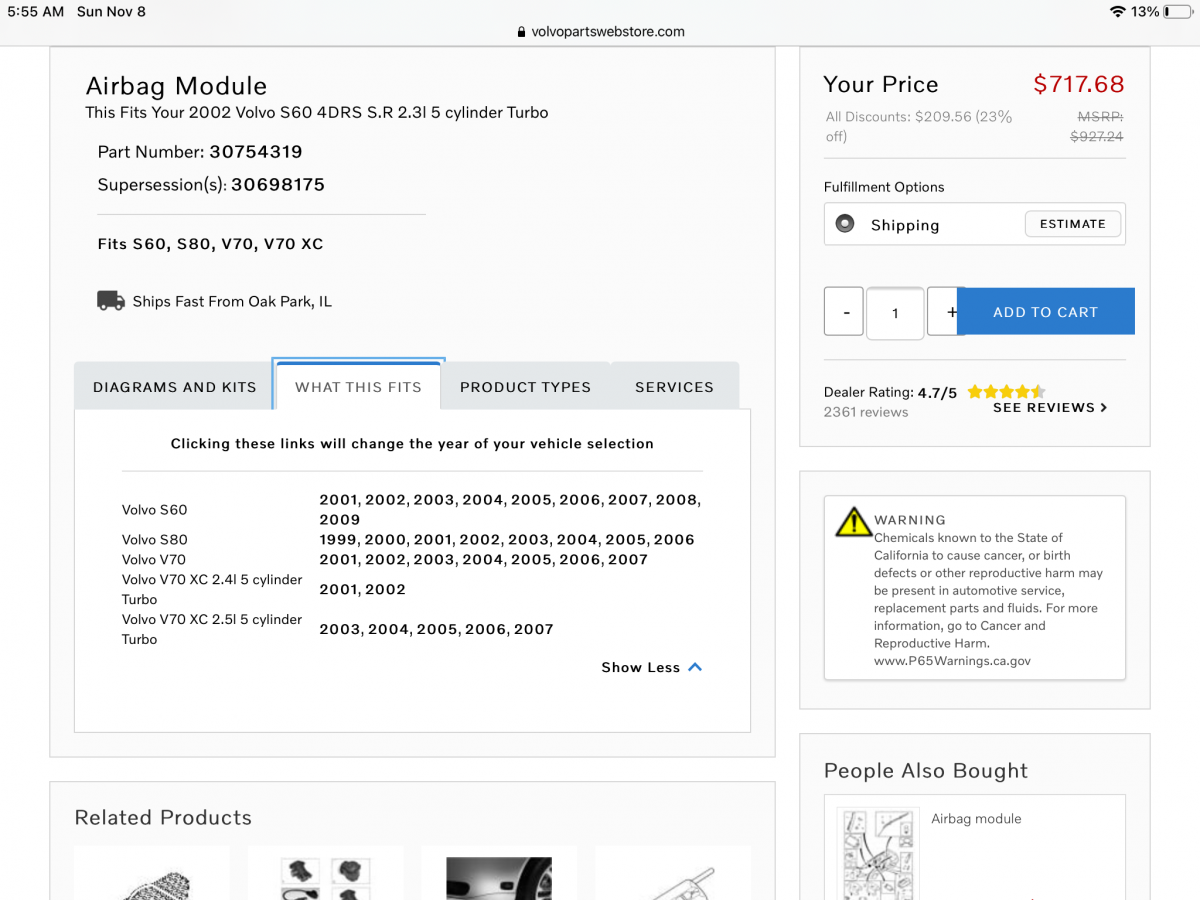Select the Shipping fulfillment radio button
The width and height of the screenshot is (1200, 900).
coord(845,224)
